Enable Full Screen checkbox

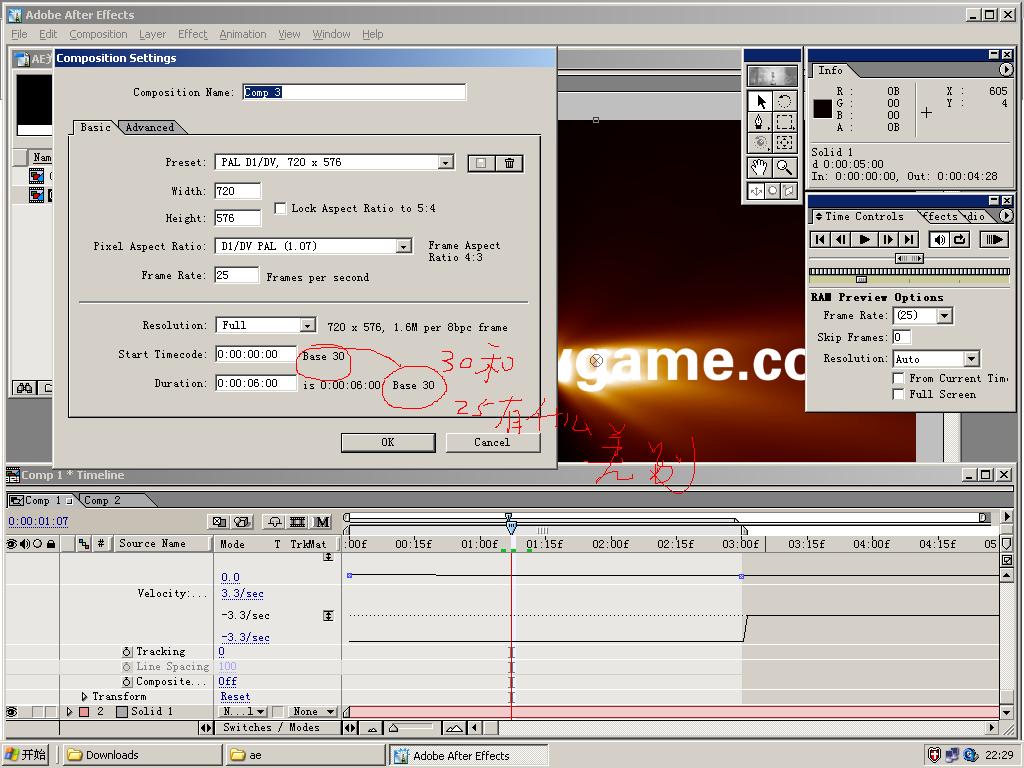click(x=899, y=394)
